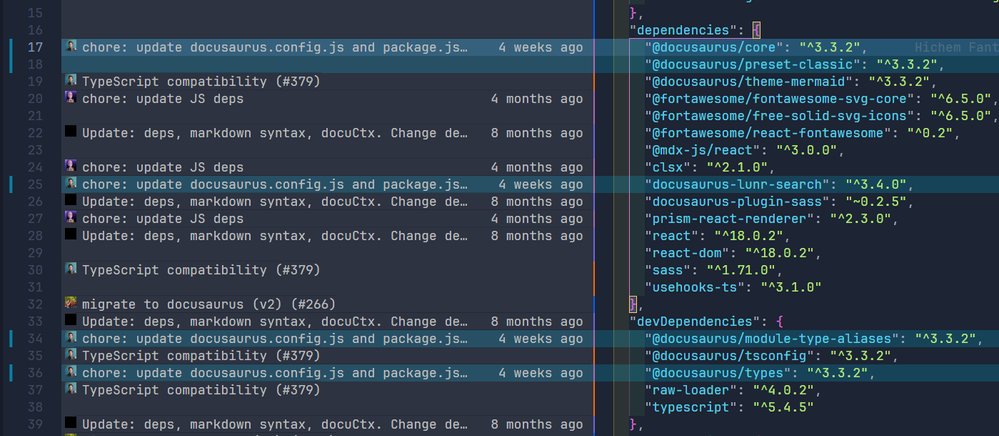Open 'TypeScript compatibility (#379)' annotation on line 19

pyautogui.click(x=201, y=82)
